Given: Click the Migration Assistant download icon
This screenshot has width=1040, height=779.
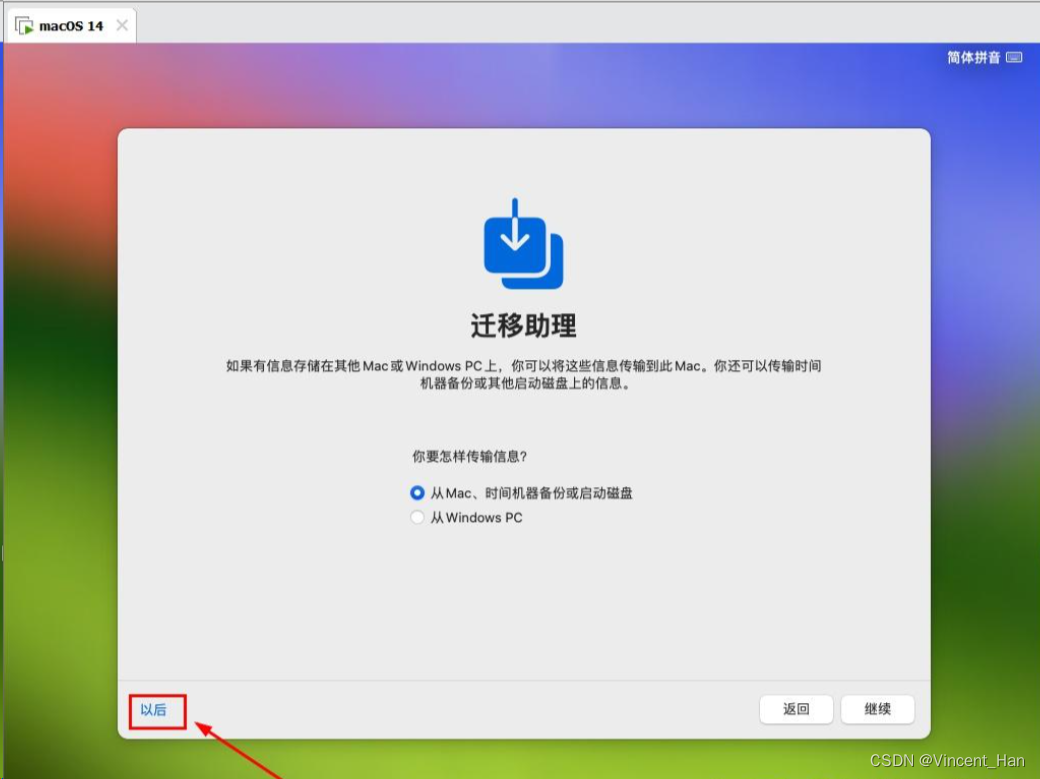Looking at the screenshot, I should [x=523, y=244].
